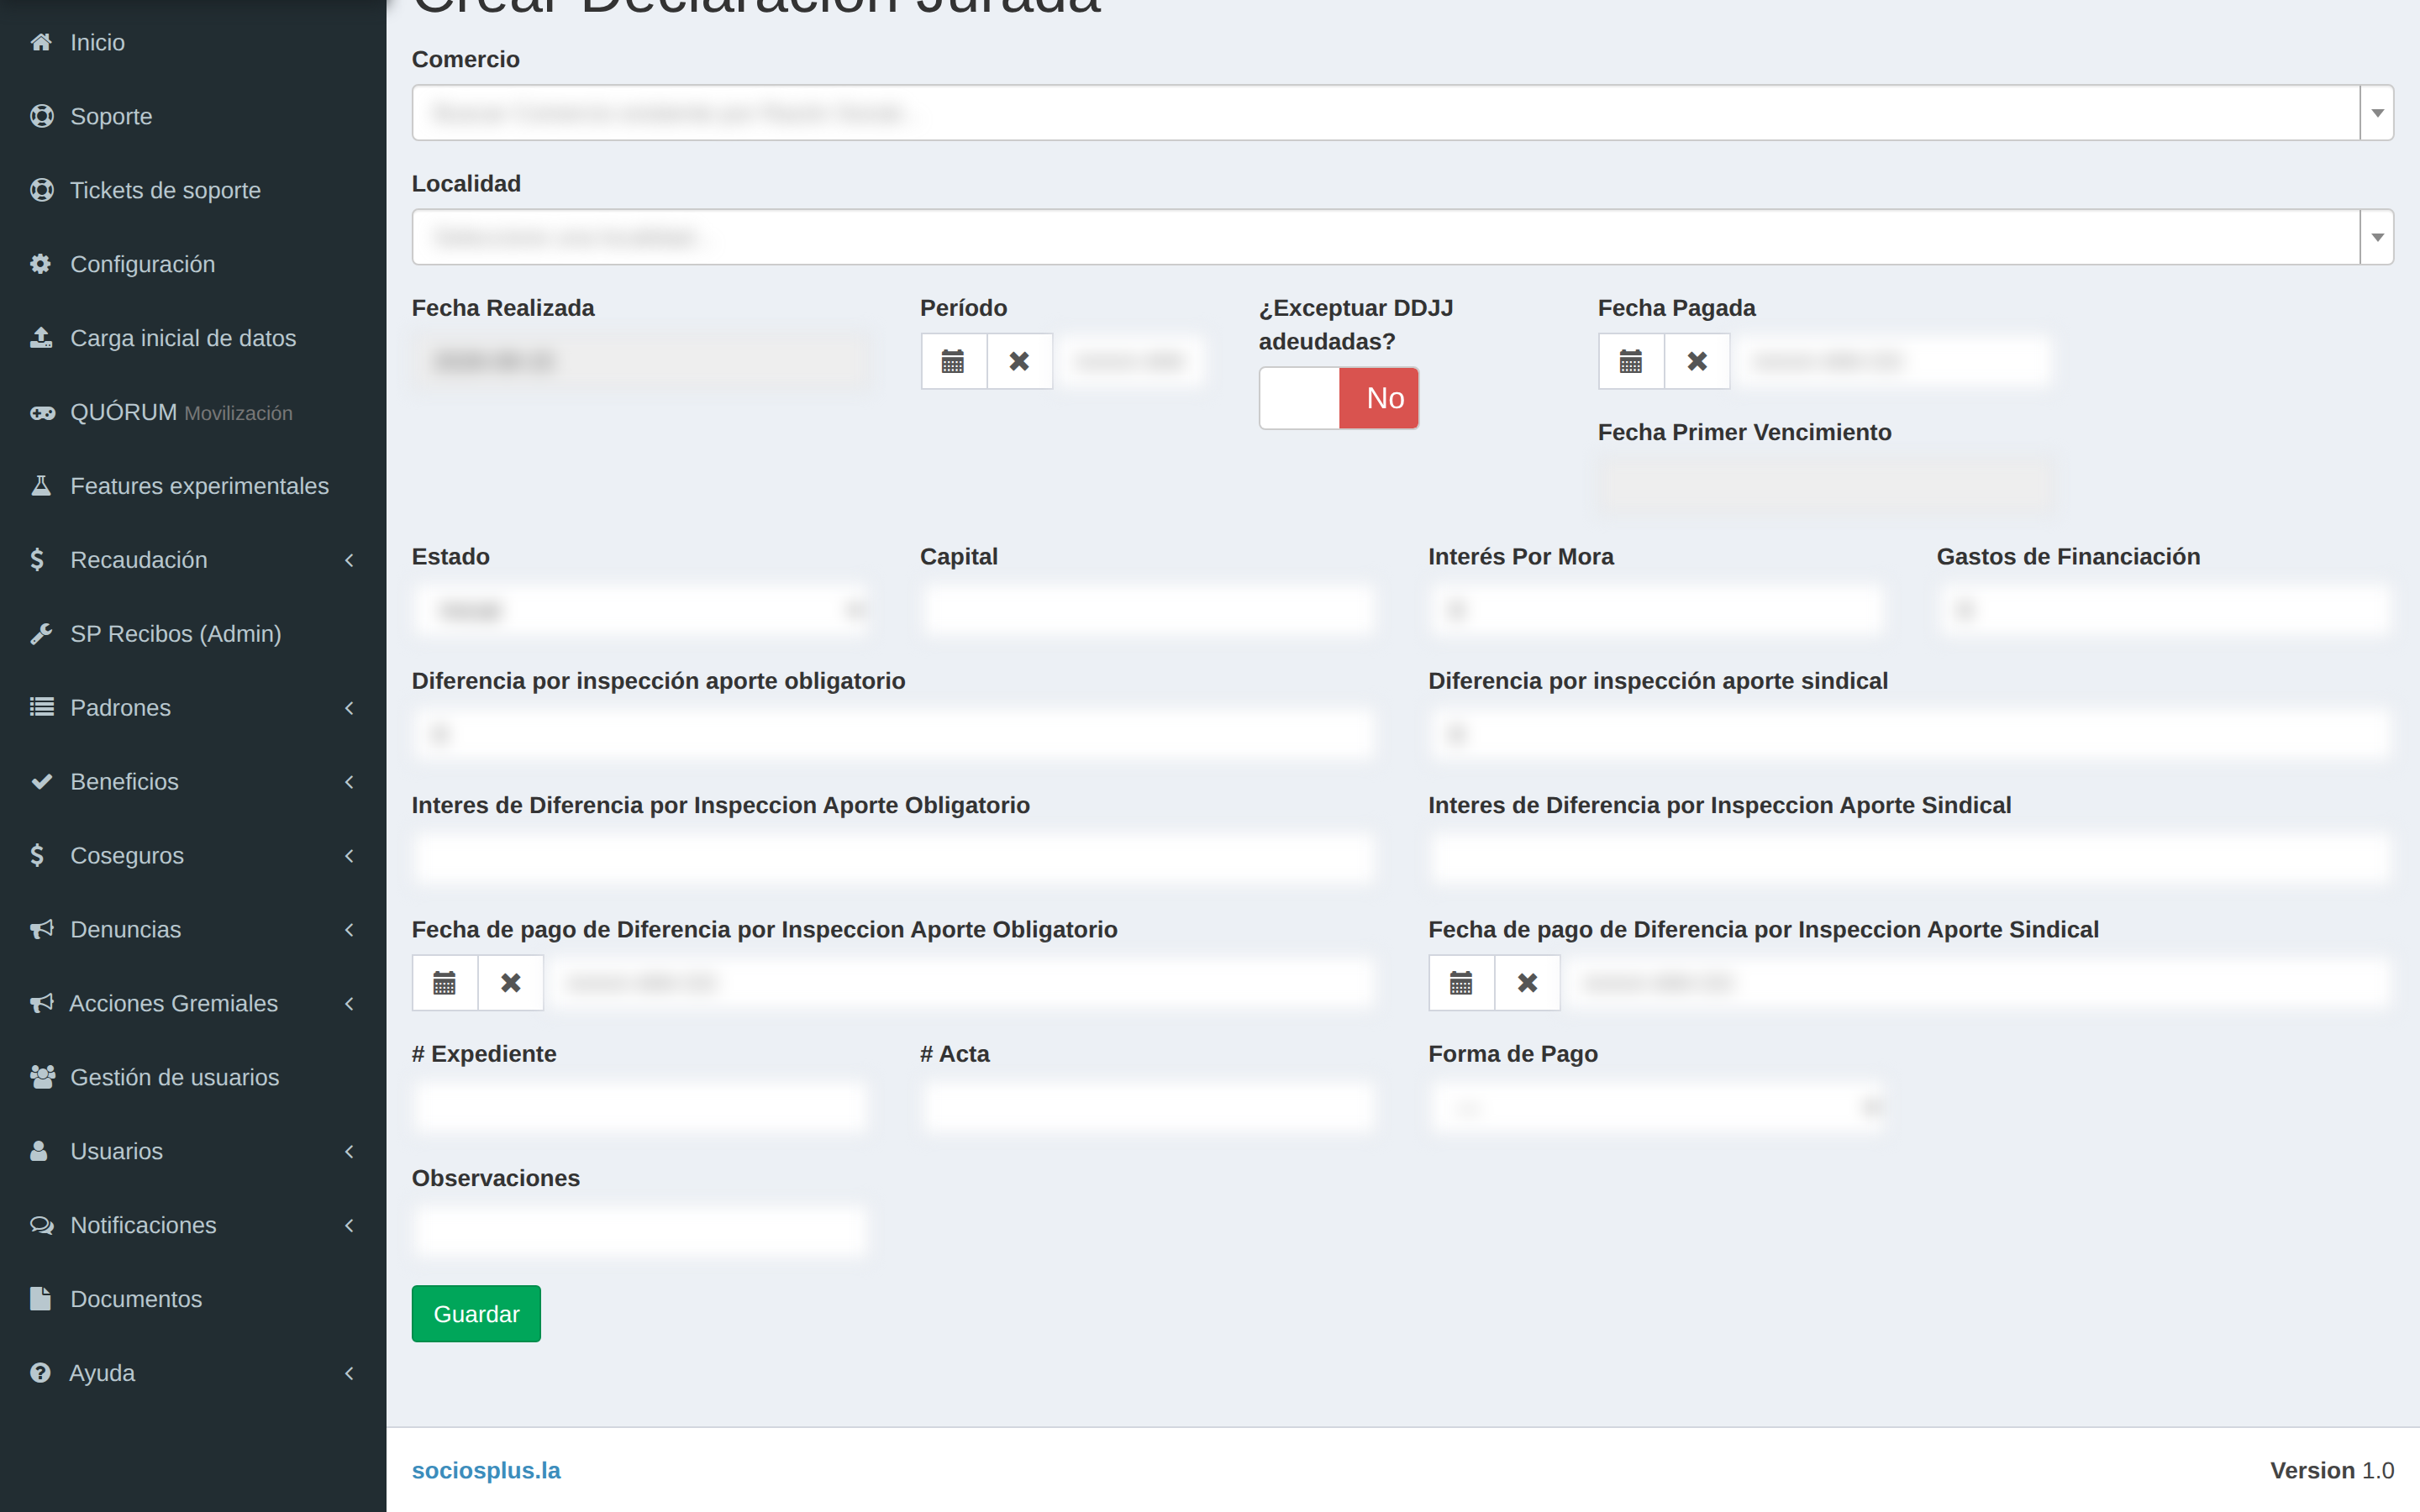2420x1512 pixels.
Task: Expand the Recaudación menu chevron
Action: pyautogui.click(x=349, y=560)
